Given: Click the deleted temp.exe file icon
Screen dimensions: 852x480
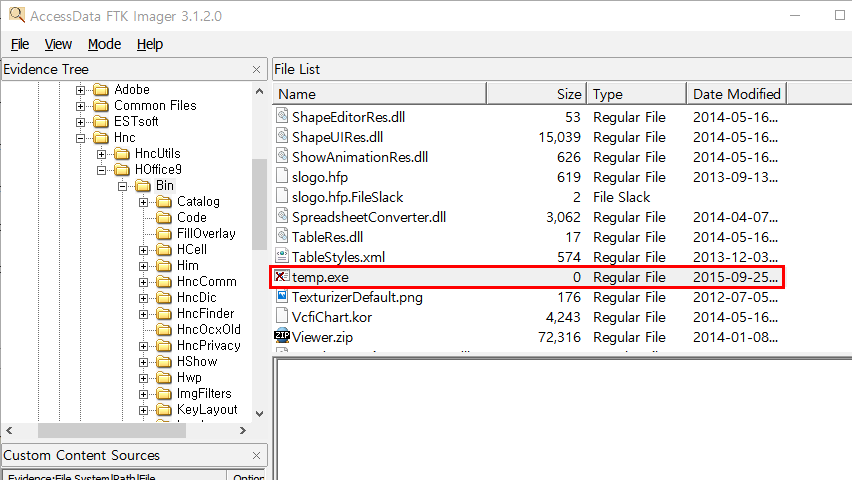Looking at the screenshot, I should point(282,276).
